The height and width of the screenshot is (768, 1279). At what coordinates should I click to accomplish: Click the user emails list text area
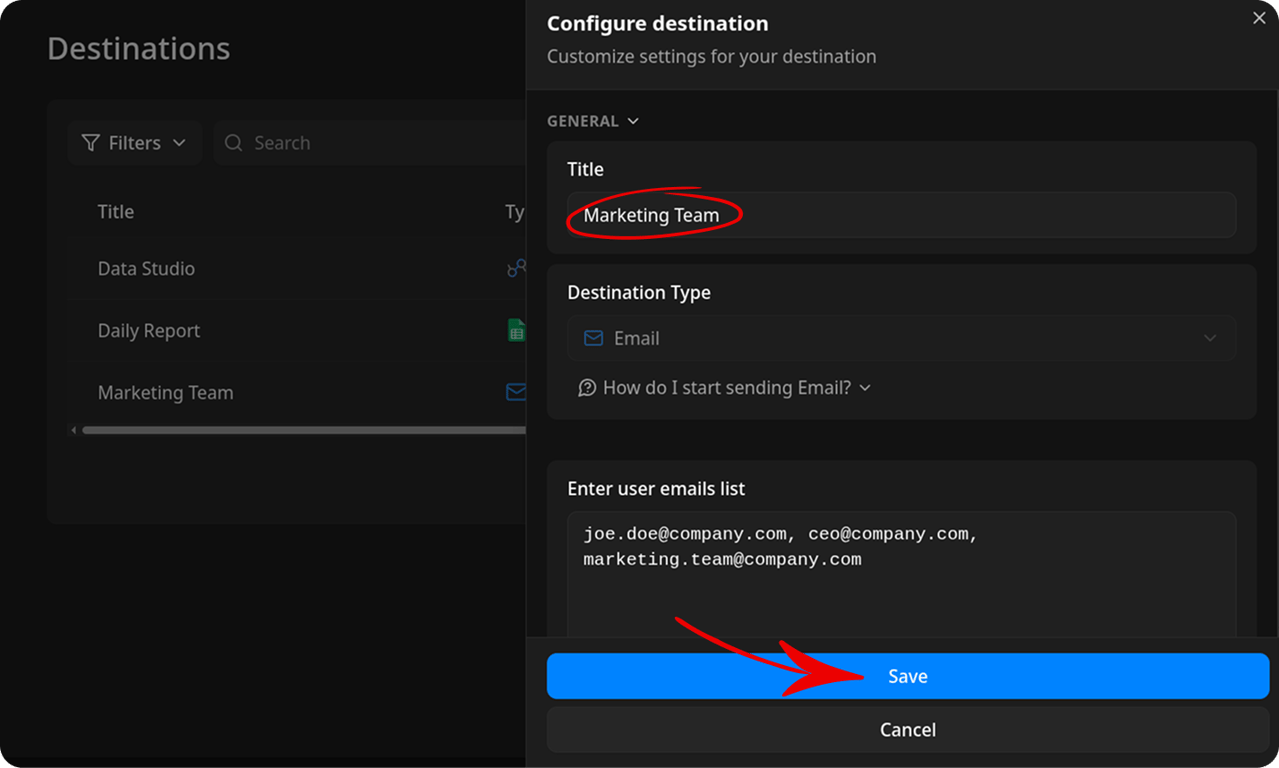coord(901,575)
